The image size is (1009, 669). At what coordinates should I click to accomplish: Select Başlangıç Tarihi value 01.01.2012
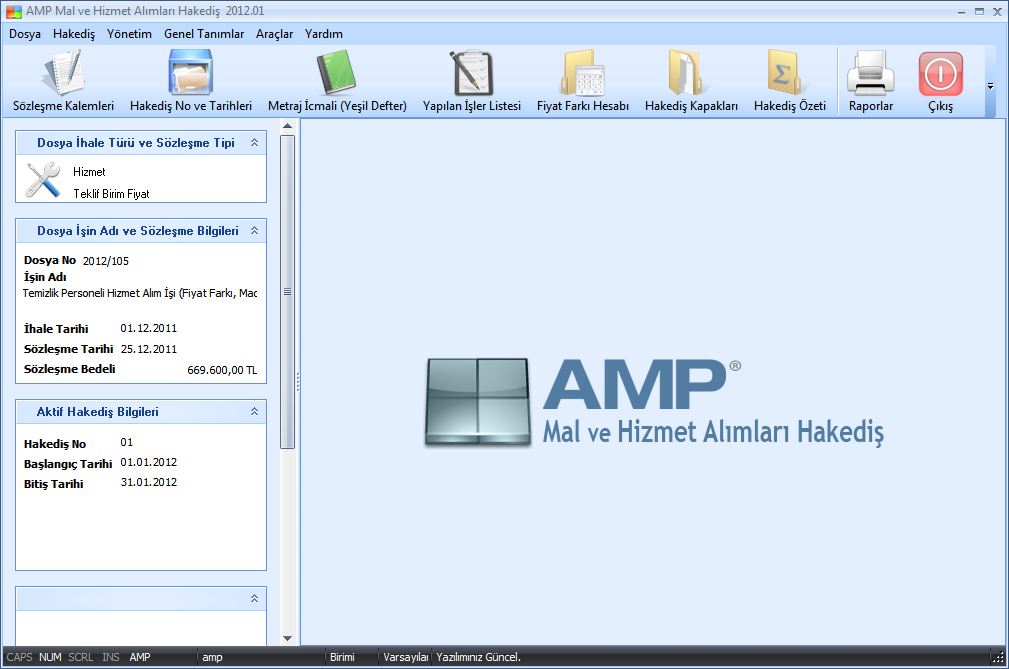[149, 462]
